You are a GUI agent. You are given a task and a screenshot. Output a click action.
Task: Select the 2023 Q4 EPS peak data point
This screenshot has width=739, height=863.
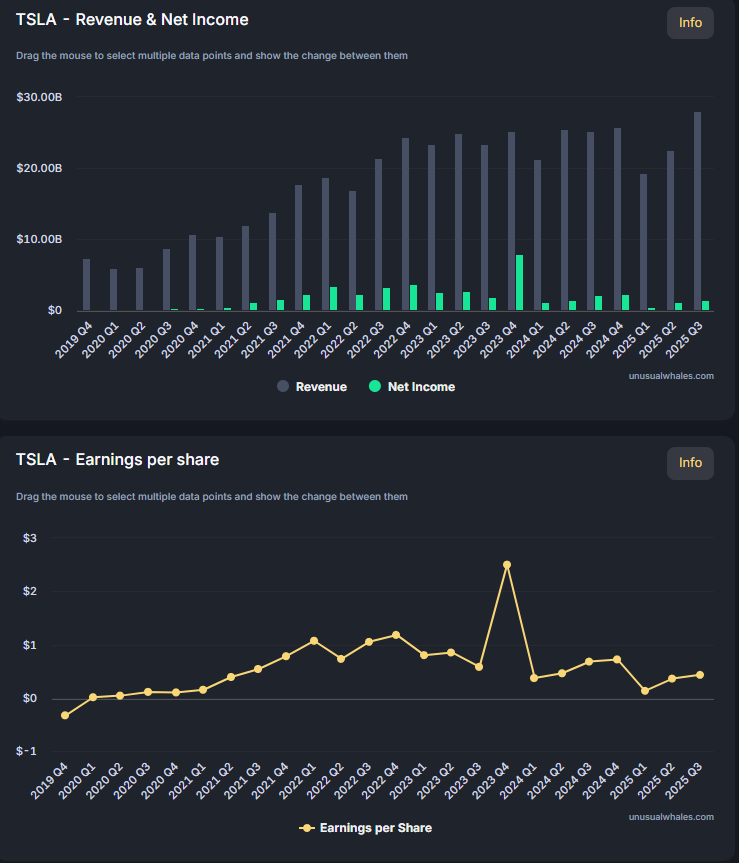(x=507, y=565)
